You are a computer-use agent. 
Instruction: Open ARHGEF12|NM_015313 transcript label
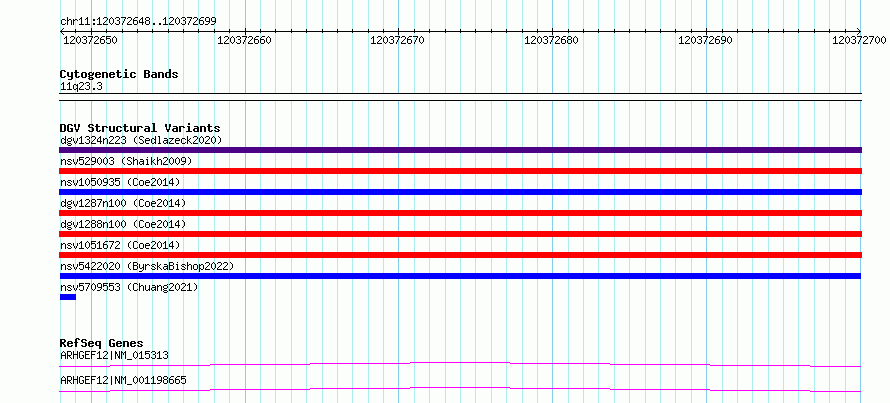click(114, 355)
